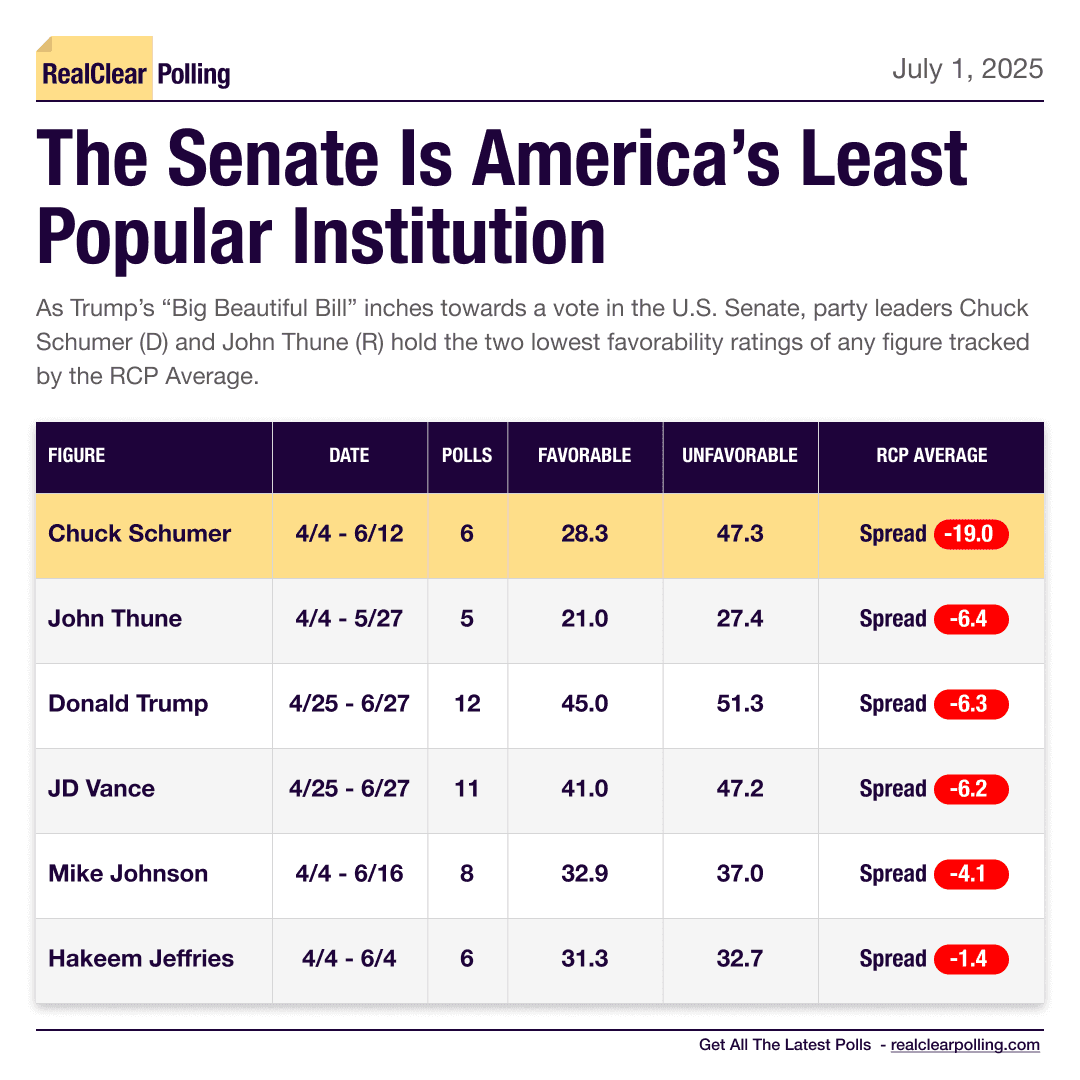Click the red -6.4 spread badge
The width and height of the screenshot is (1080, 1080).
(x=971, y=619)
